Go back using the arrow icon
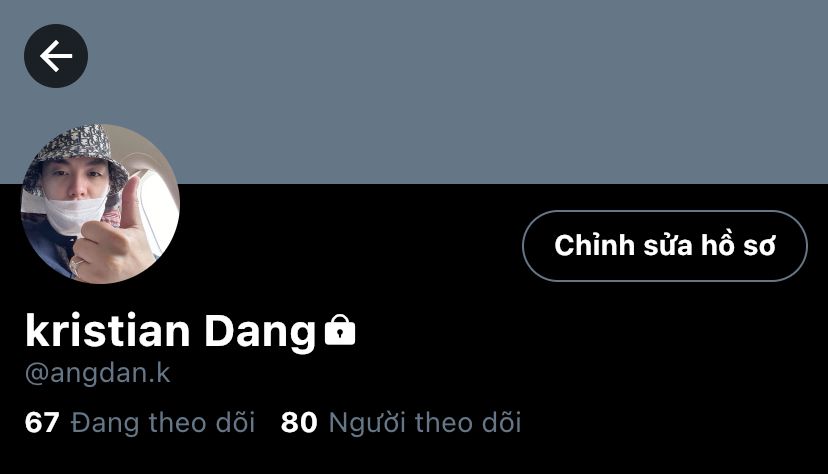 56,56
